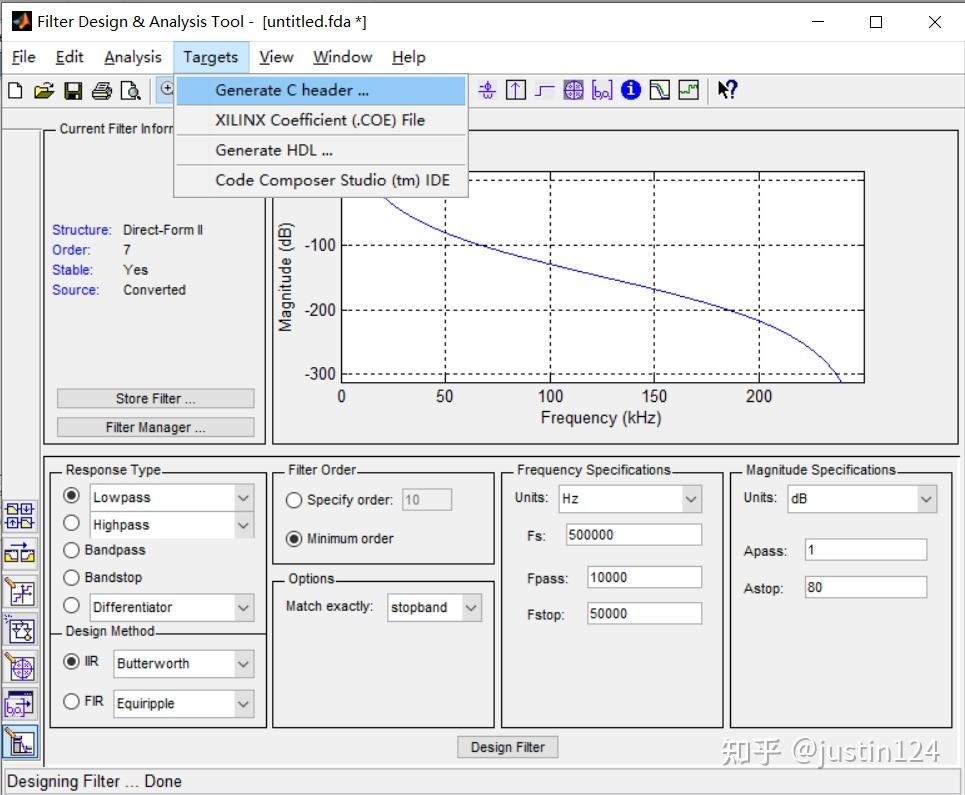
Task: Click the Design Filter sidebar panel icon
Action: coord(20,741)
